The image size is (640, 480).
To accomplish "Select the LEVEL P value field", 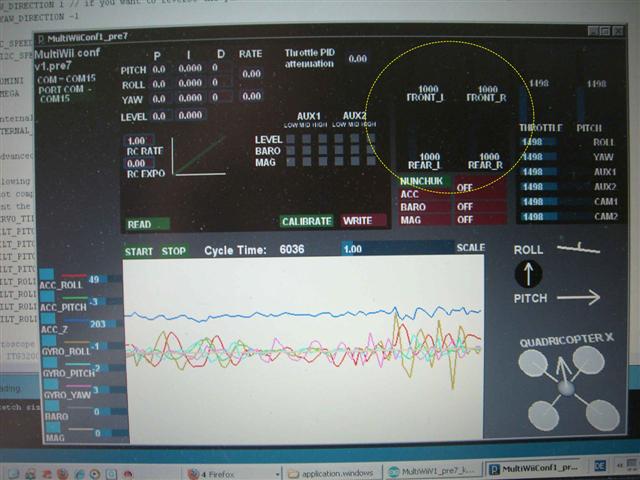I will (160, 116).
